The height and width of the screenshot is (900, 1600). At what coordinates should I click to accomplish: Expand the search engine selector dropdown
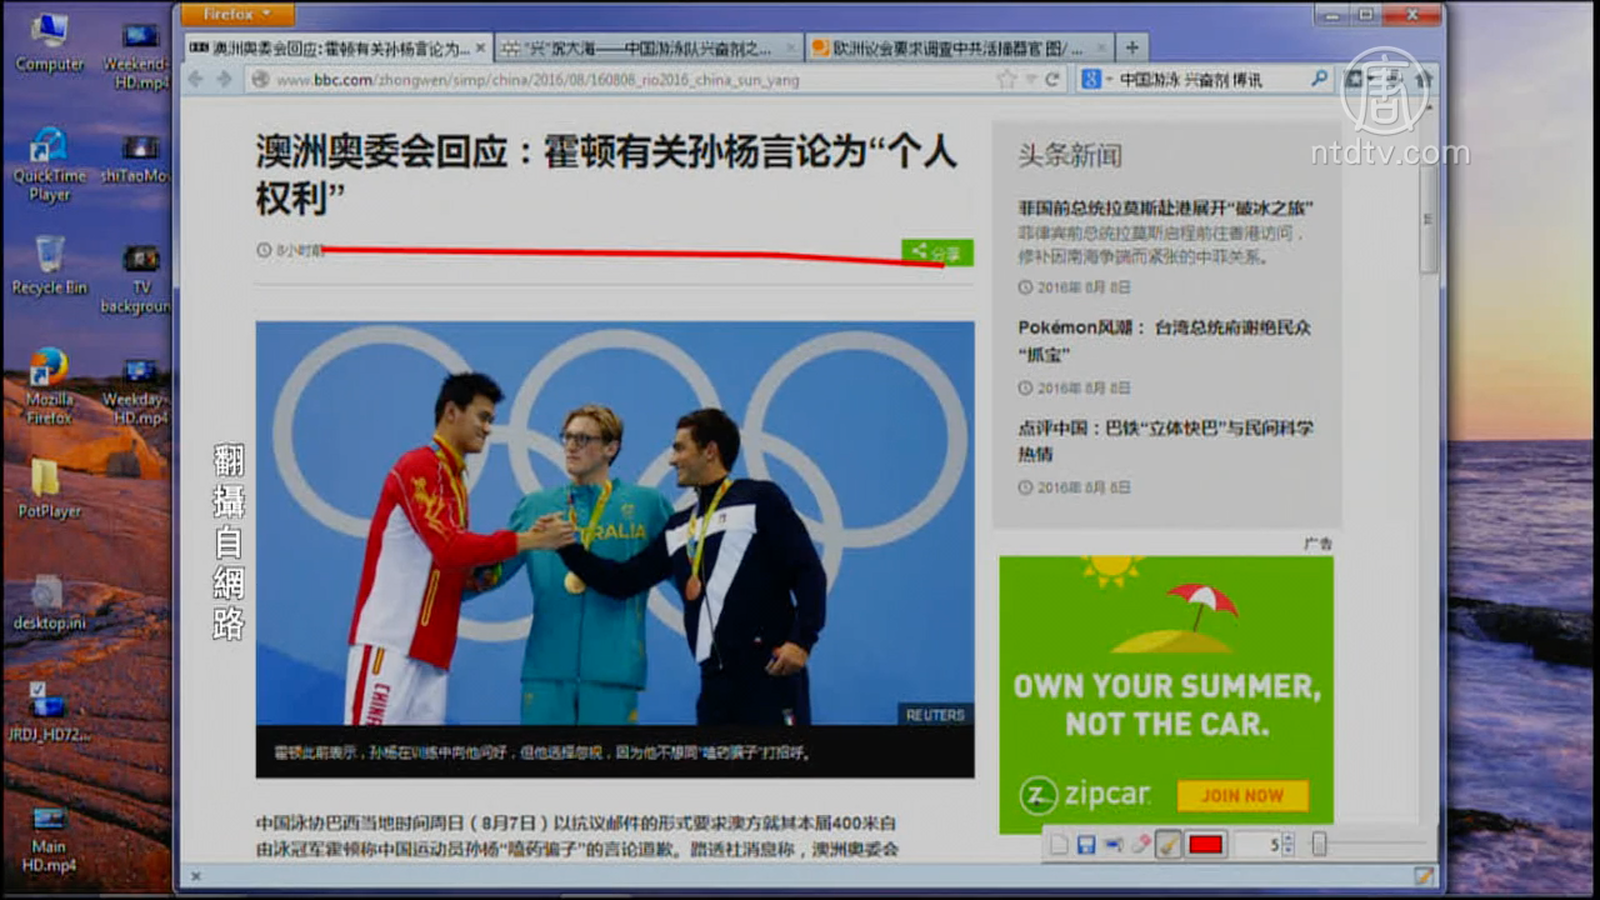(x=1096, y=79)
